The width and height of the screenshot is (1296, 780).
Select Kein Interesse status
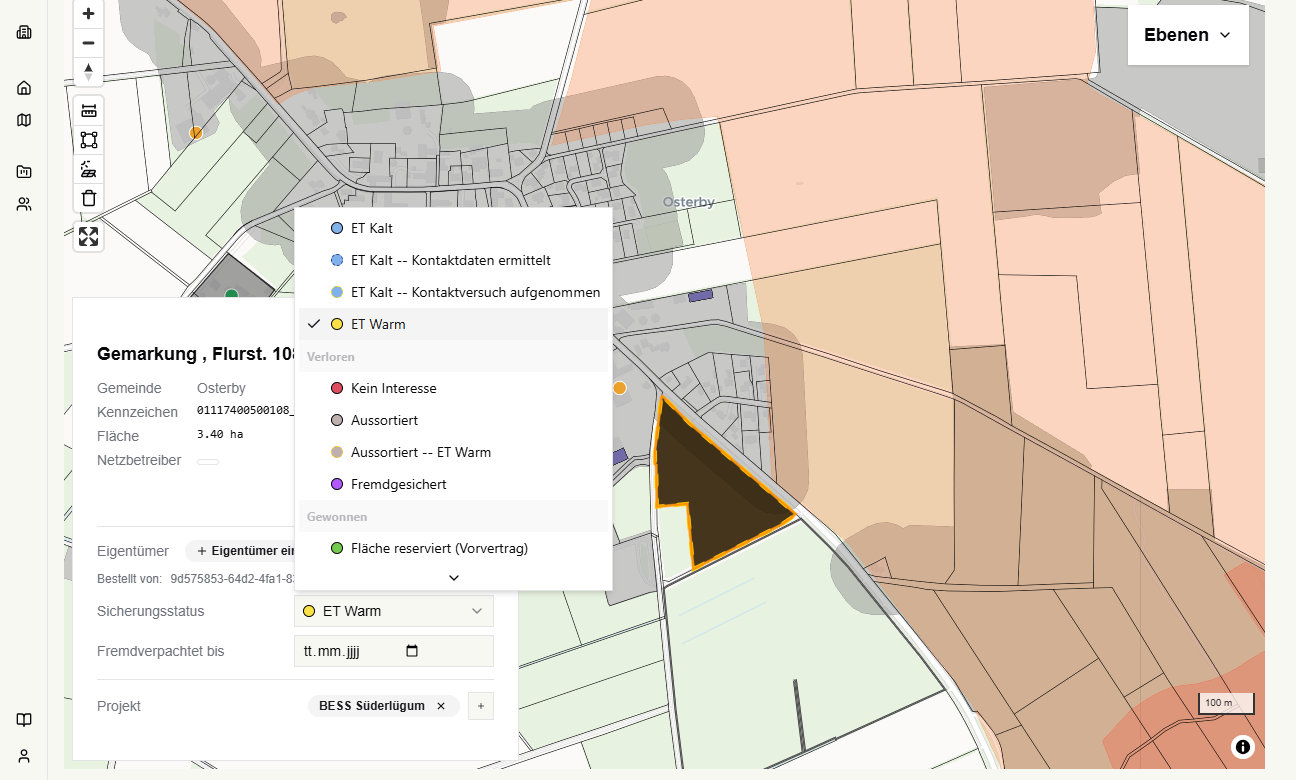click(x=454, y=388)
